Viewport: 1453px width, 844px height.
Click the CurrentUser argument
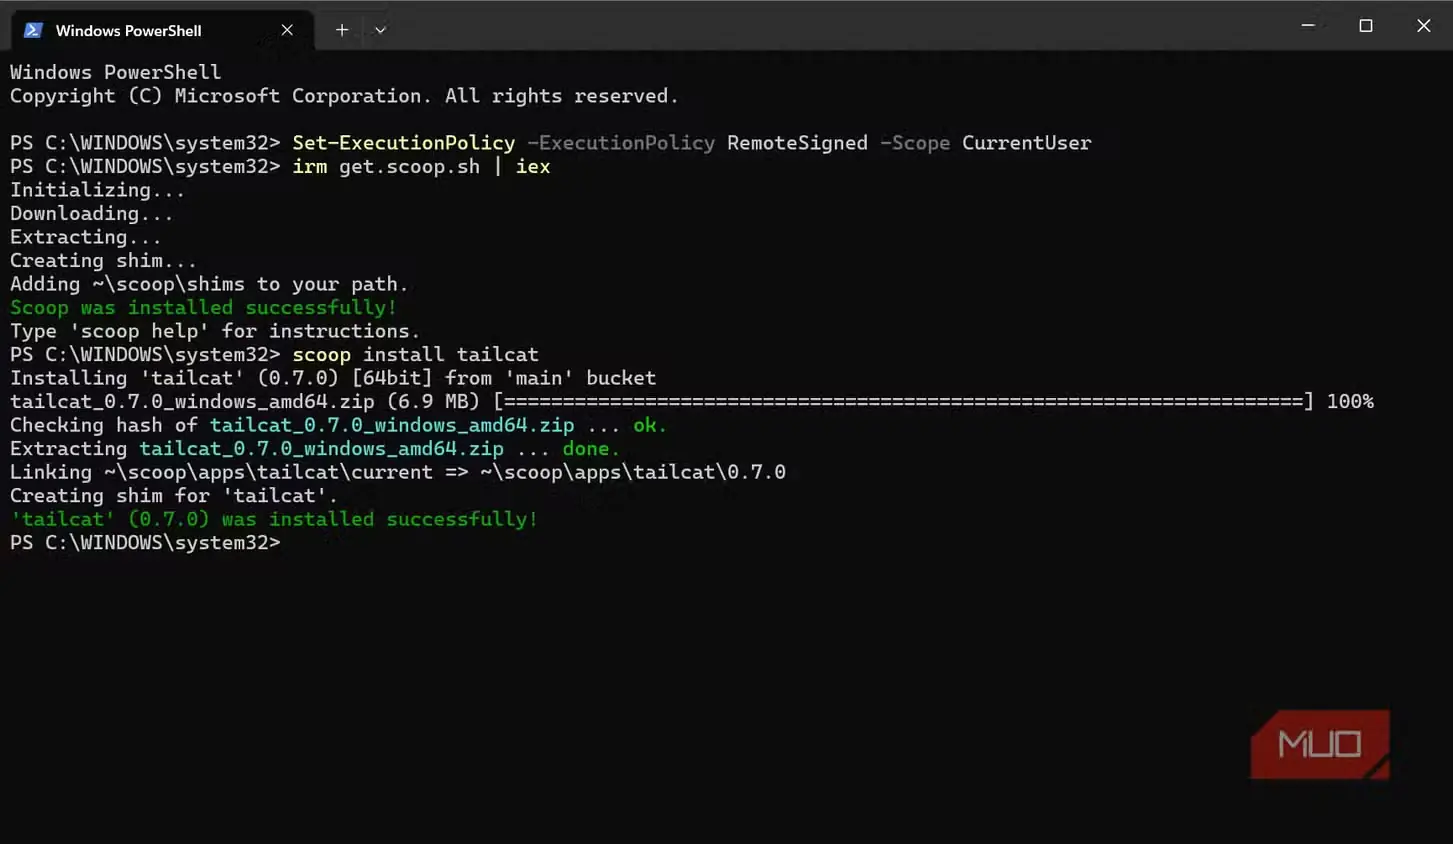click(x=1027, y=143)
